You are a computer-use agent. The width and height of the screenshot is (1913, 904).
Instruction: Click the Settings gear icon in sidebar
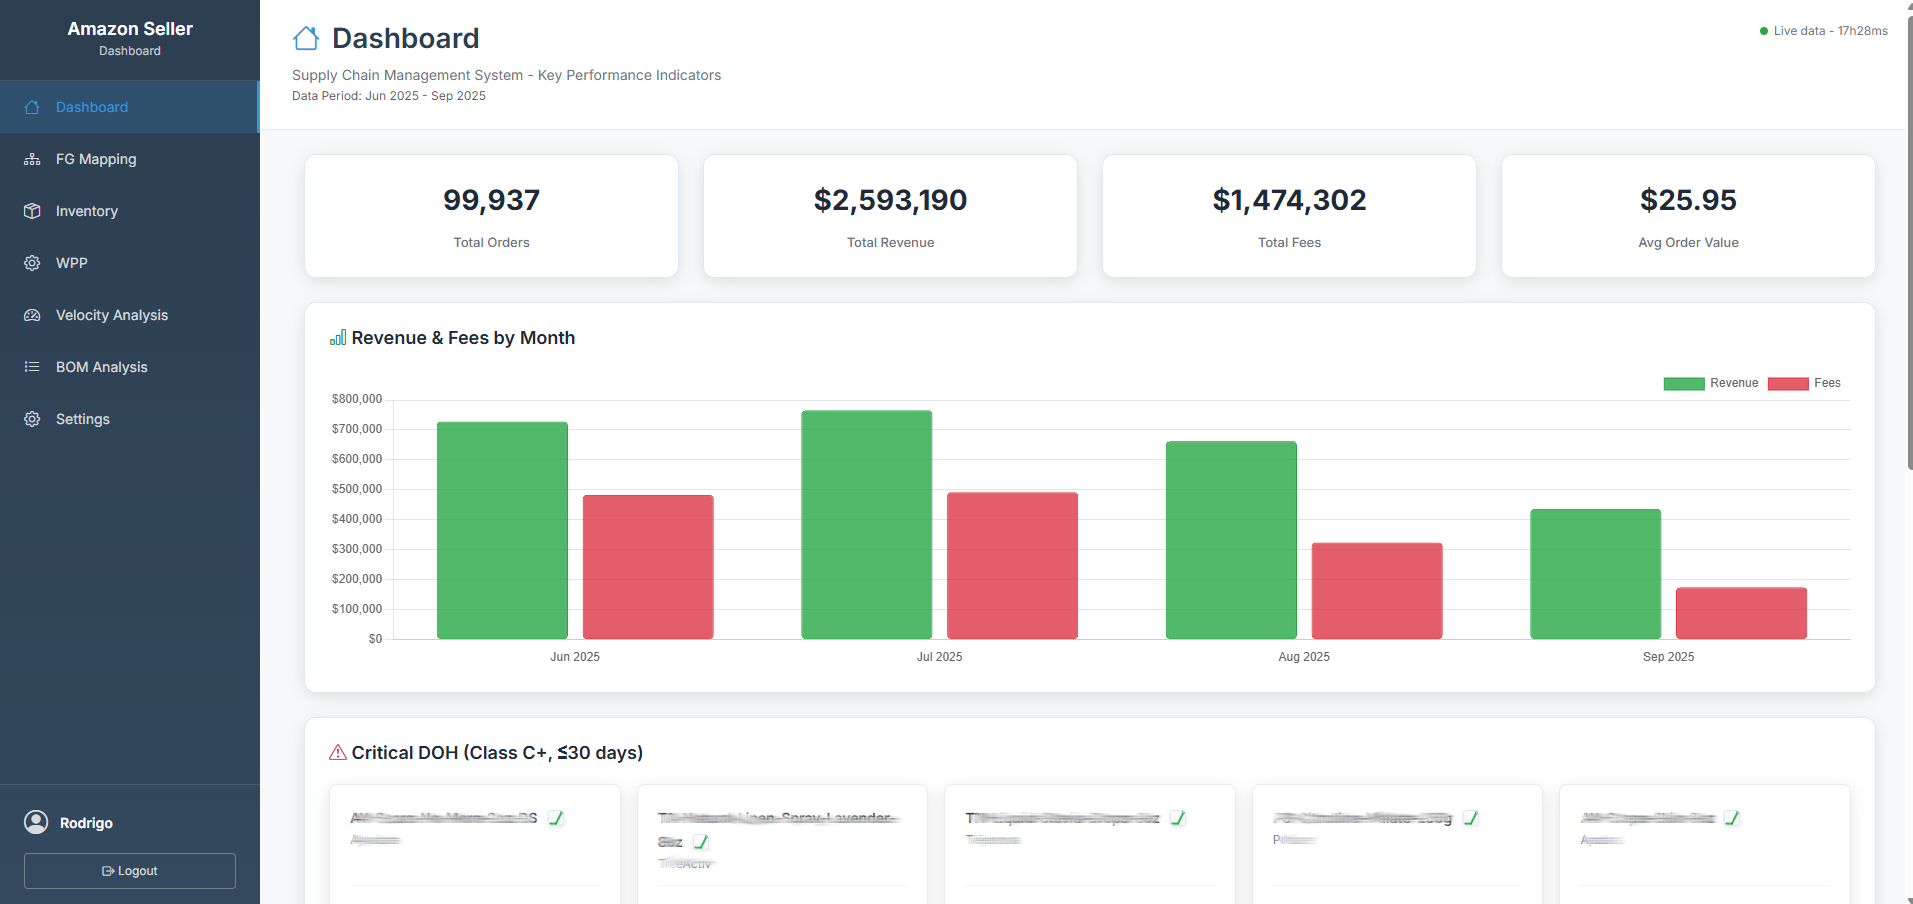tap(31, 419)
